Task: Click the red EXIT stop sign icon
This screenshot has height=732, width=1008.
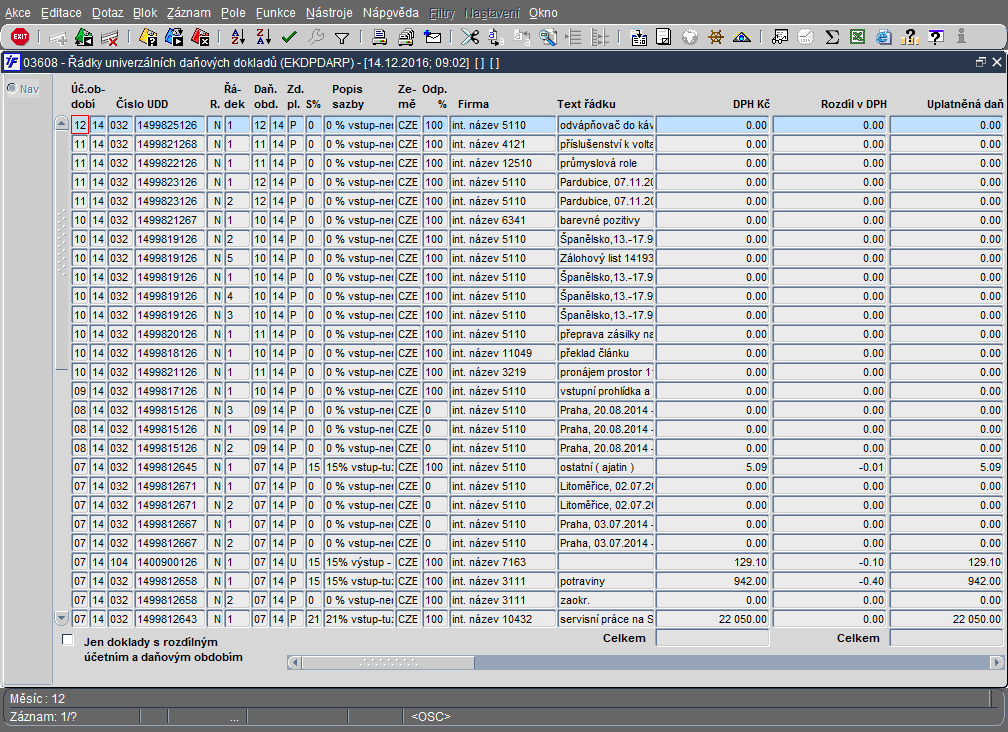Action: 20,37
